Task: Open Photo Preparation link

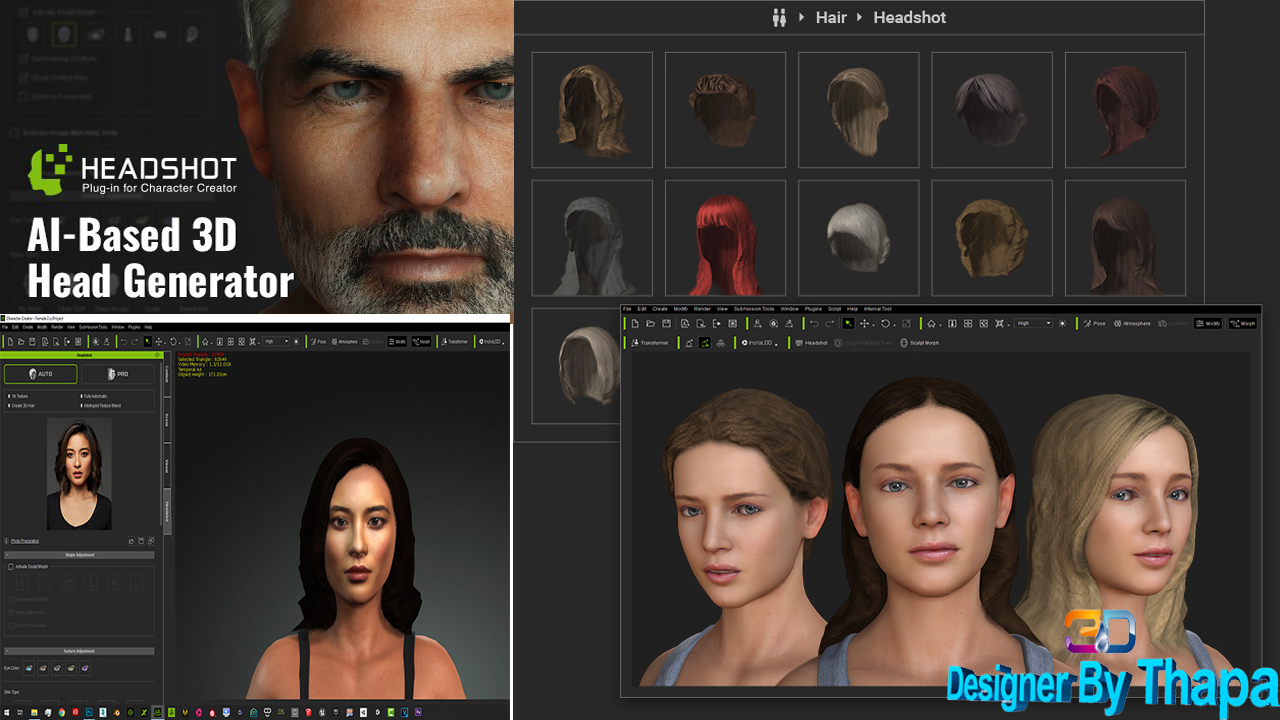Action: pyautogui.click(x=25, y=541)
